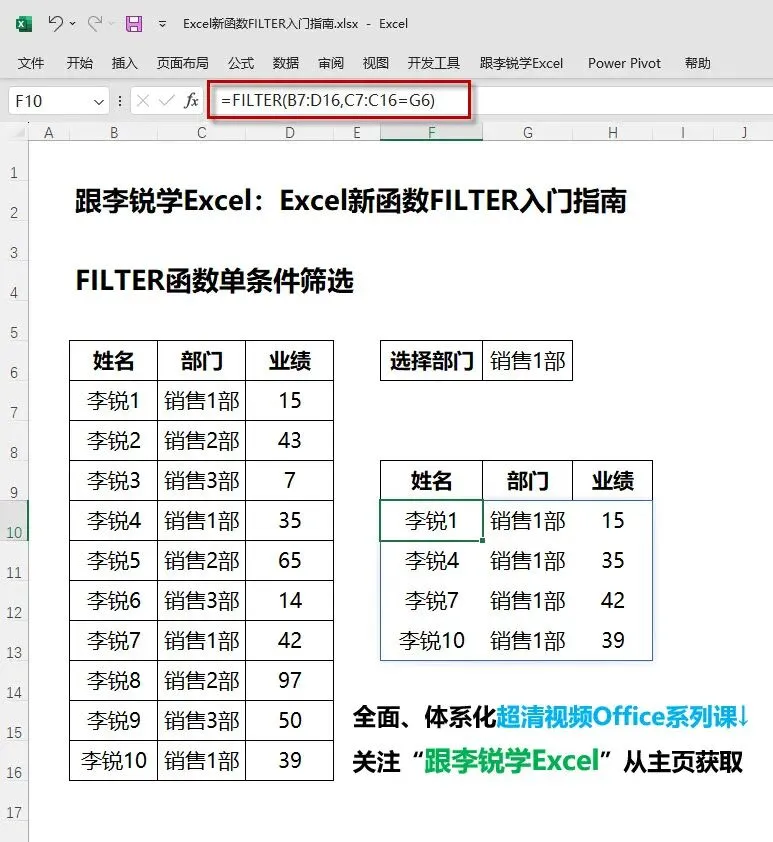Open the Power Pivot tab
773x842 pixels.
624,63
